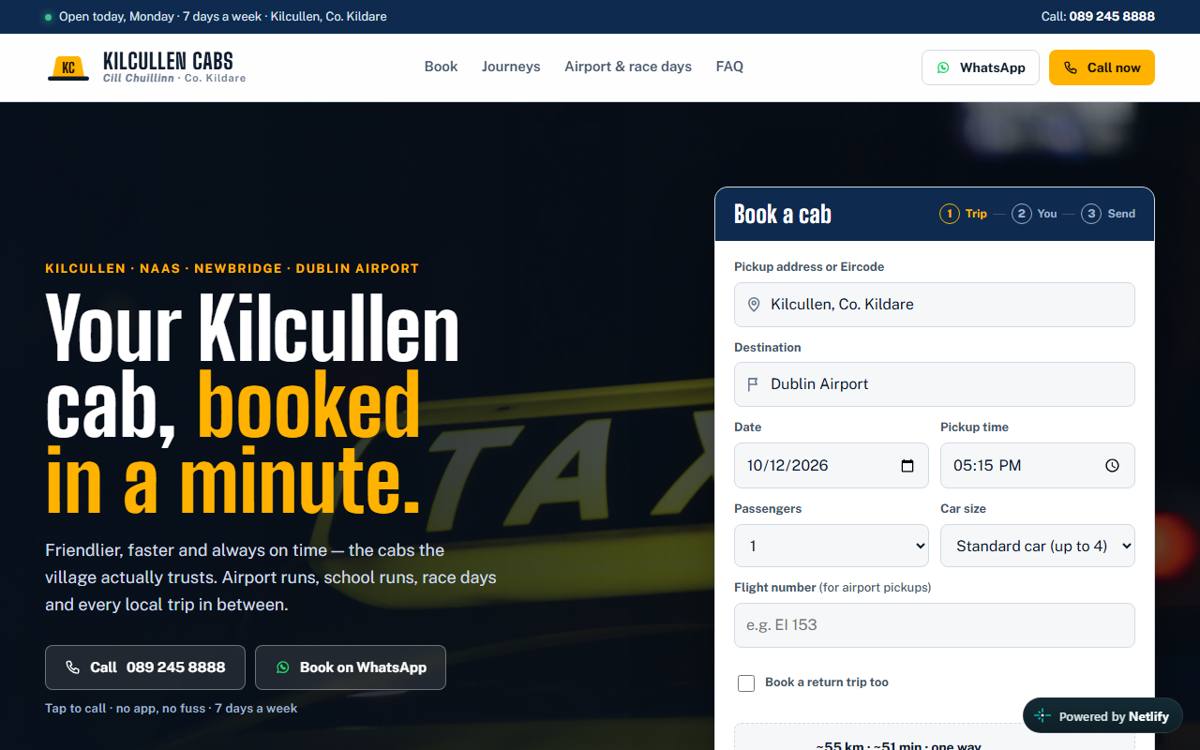Image resolution: width=1200 pixels, height=750 pixels.
Task: Open Airport & race days nav link
Action: tap(628, 67)
